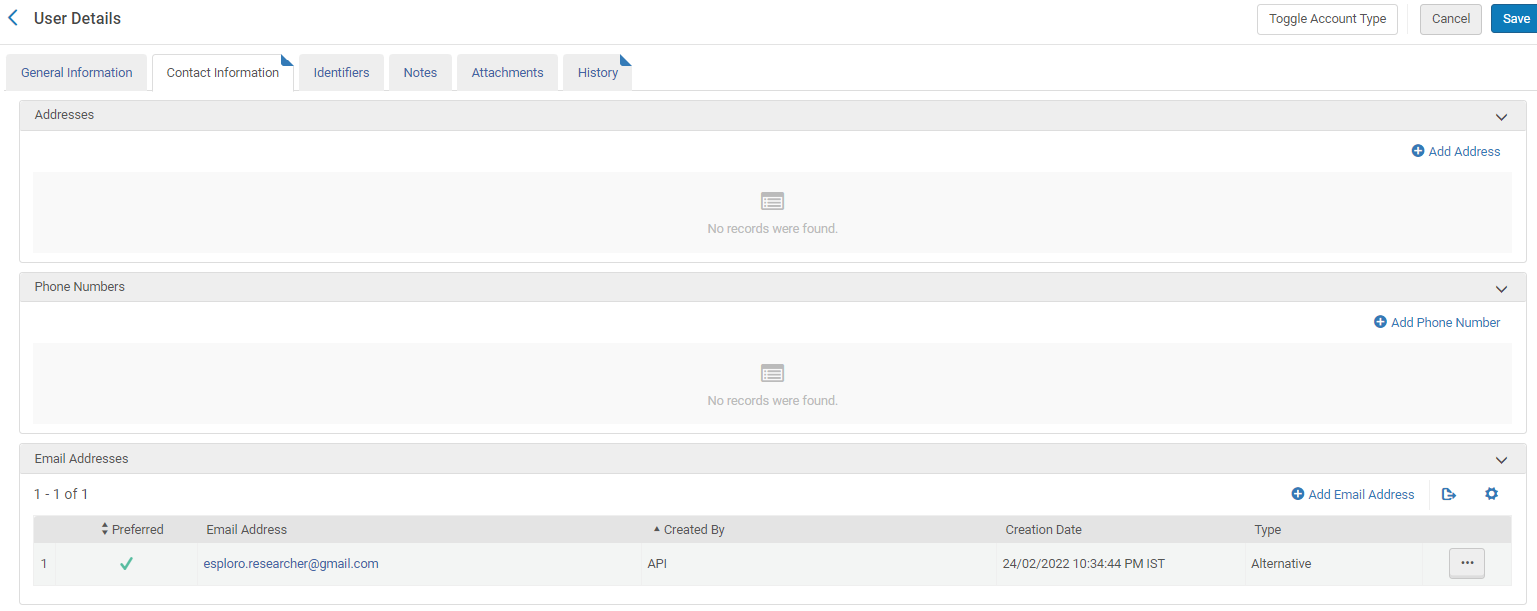
Task: Collapse the Addresses section chevron
Action: [x=1501, y=117]
